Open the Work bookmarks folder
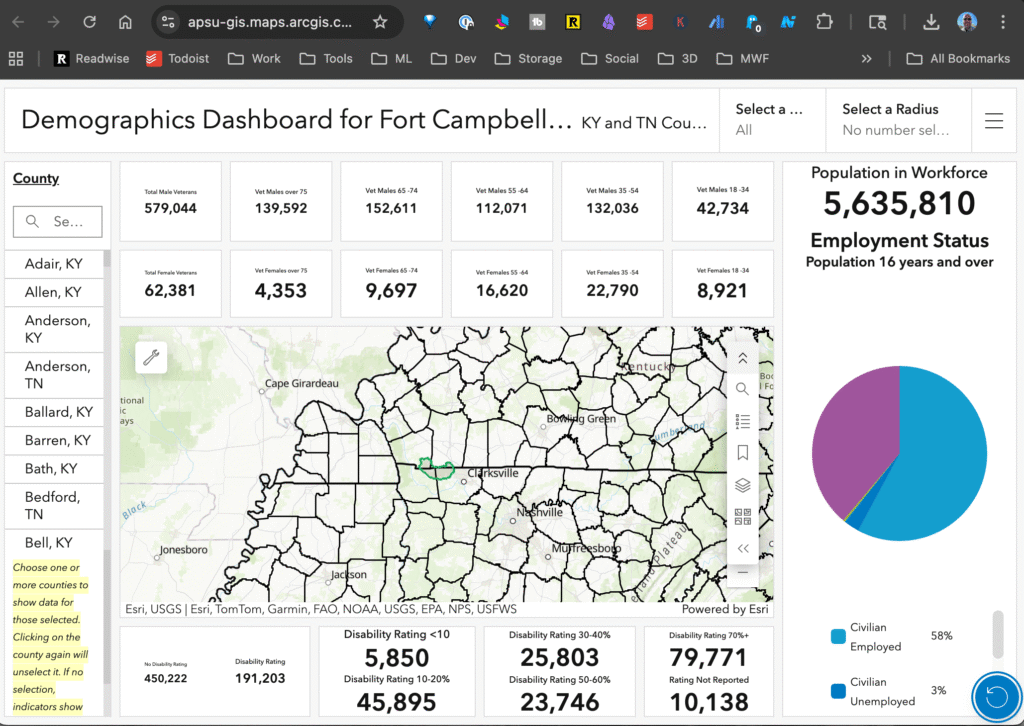The width and height of the screenshot is (1024, 726). pyautogui.click(x=254, y=58)
